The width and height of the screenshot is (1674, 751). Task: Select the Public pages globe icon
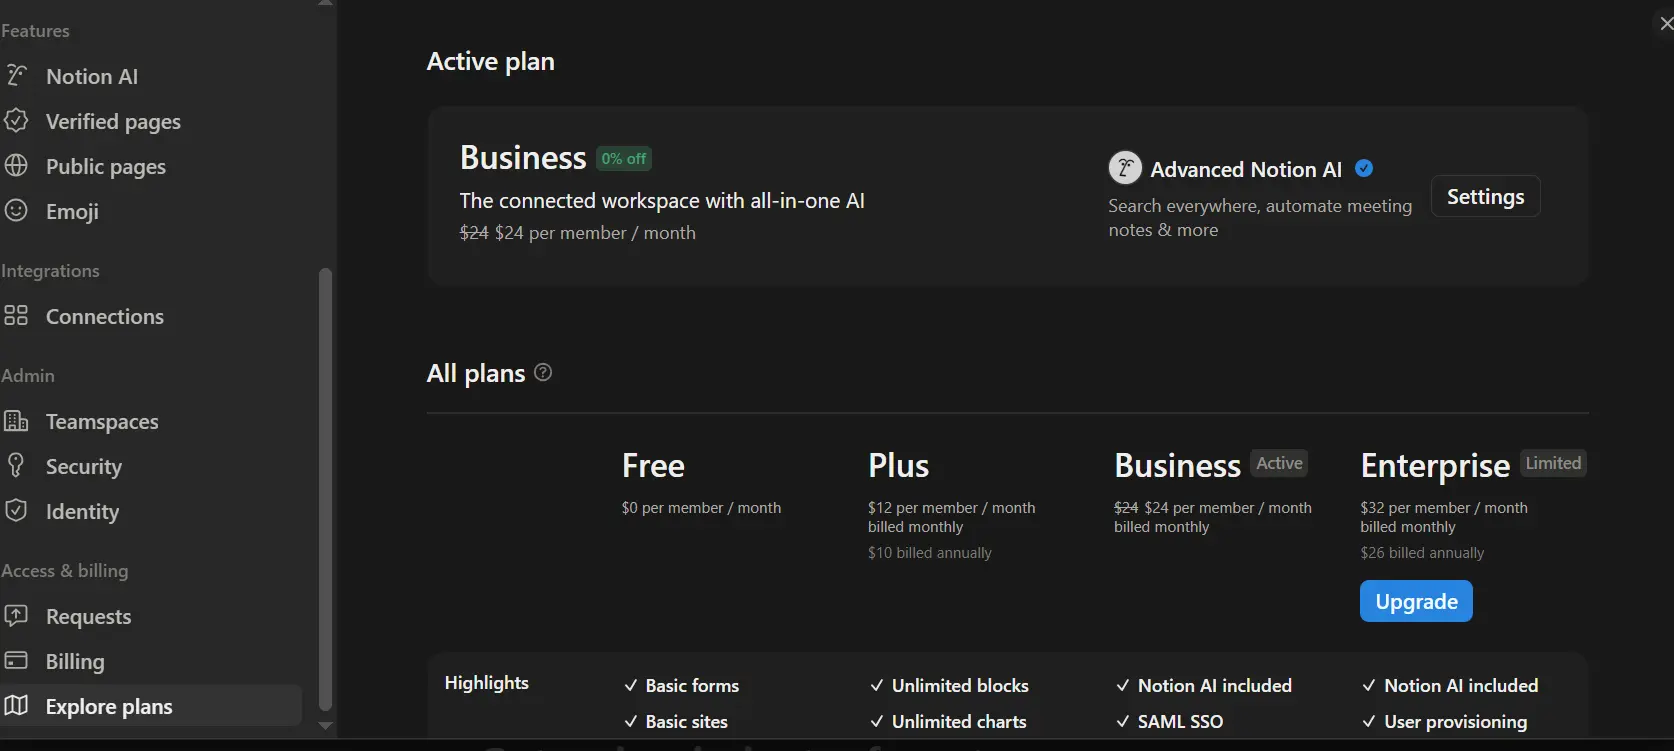click(x=16, y=166)
